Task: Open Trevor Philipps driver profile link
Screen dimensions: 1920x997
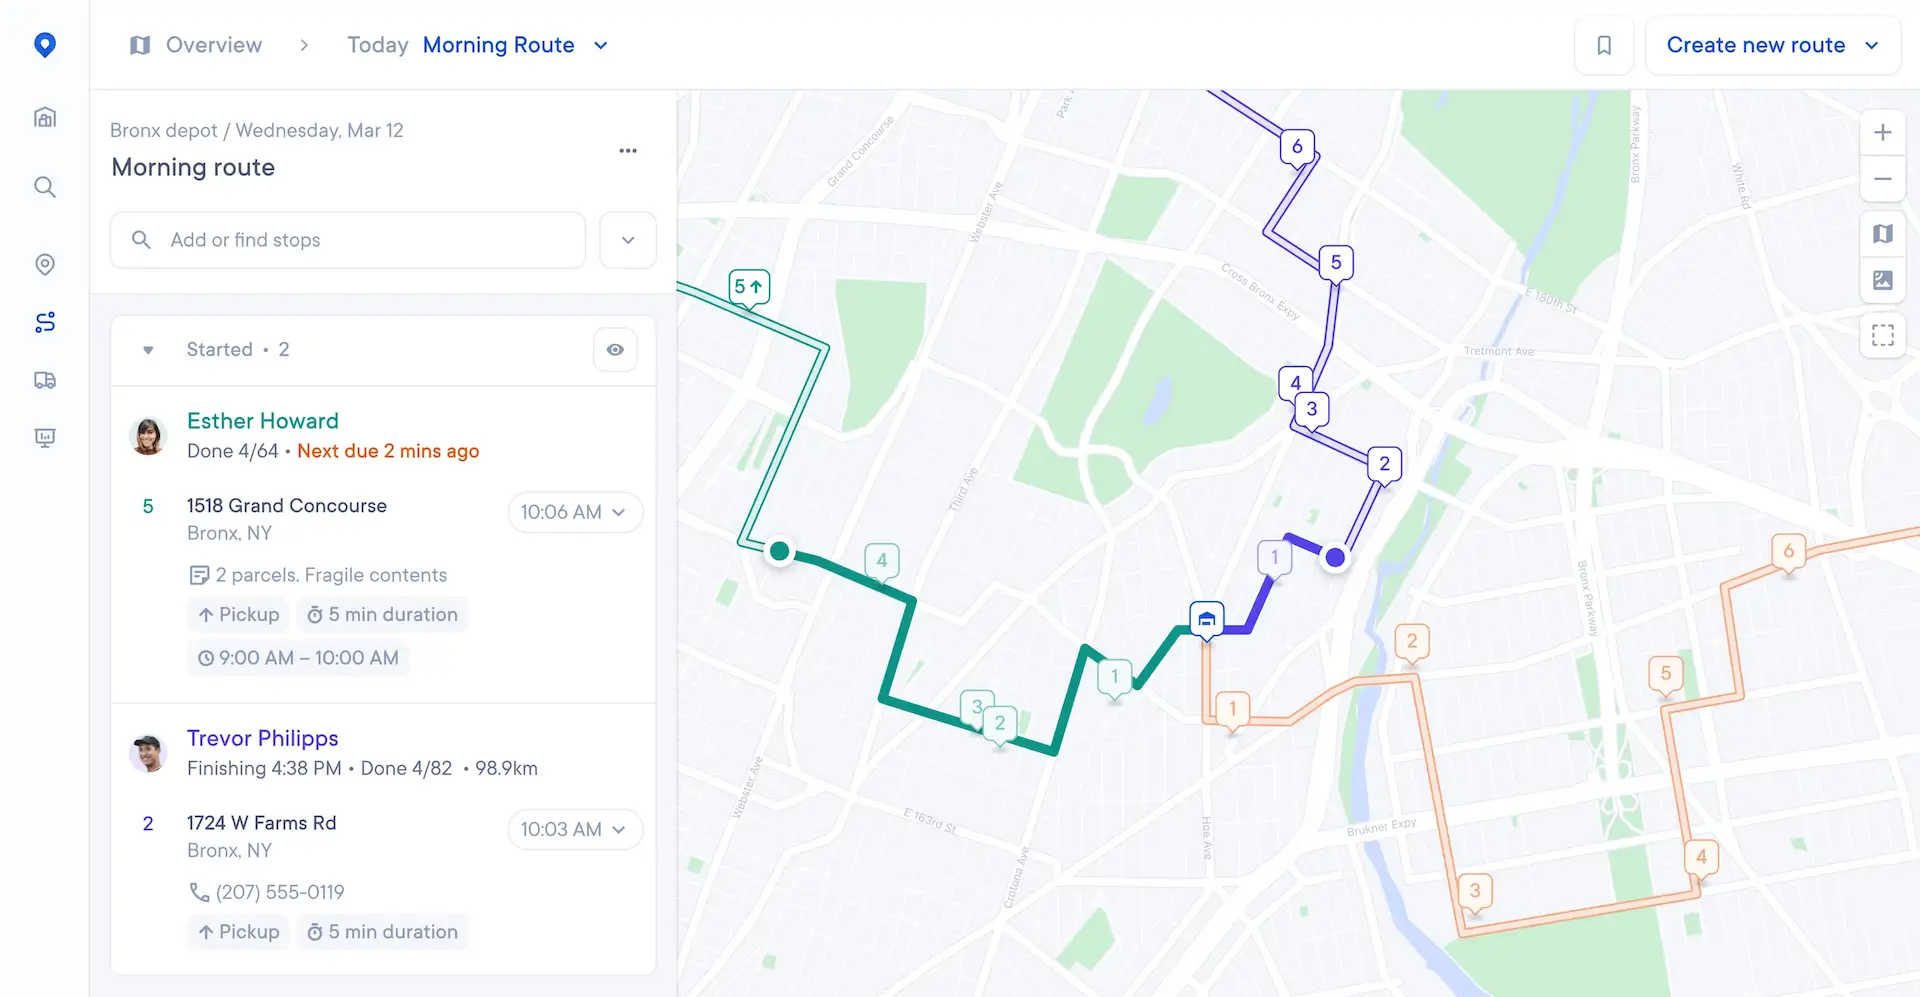Action: coord(262,738)
